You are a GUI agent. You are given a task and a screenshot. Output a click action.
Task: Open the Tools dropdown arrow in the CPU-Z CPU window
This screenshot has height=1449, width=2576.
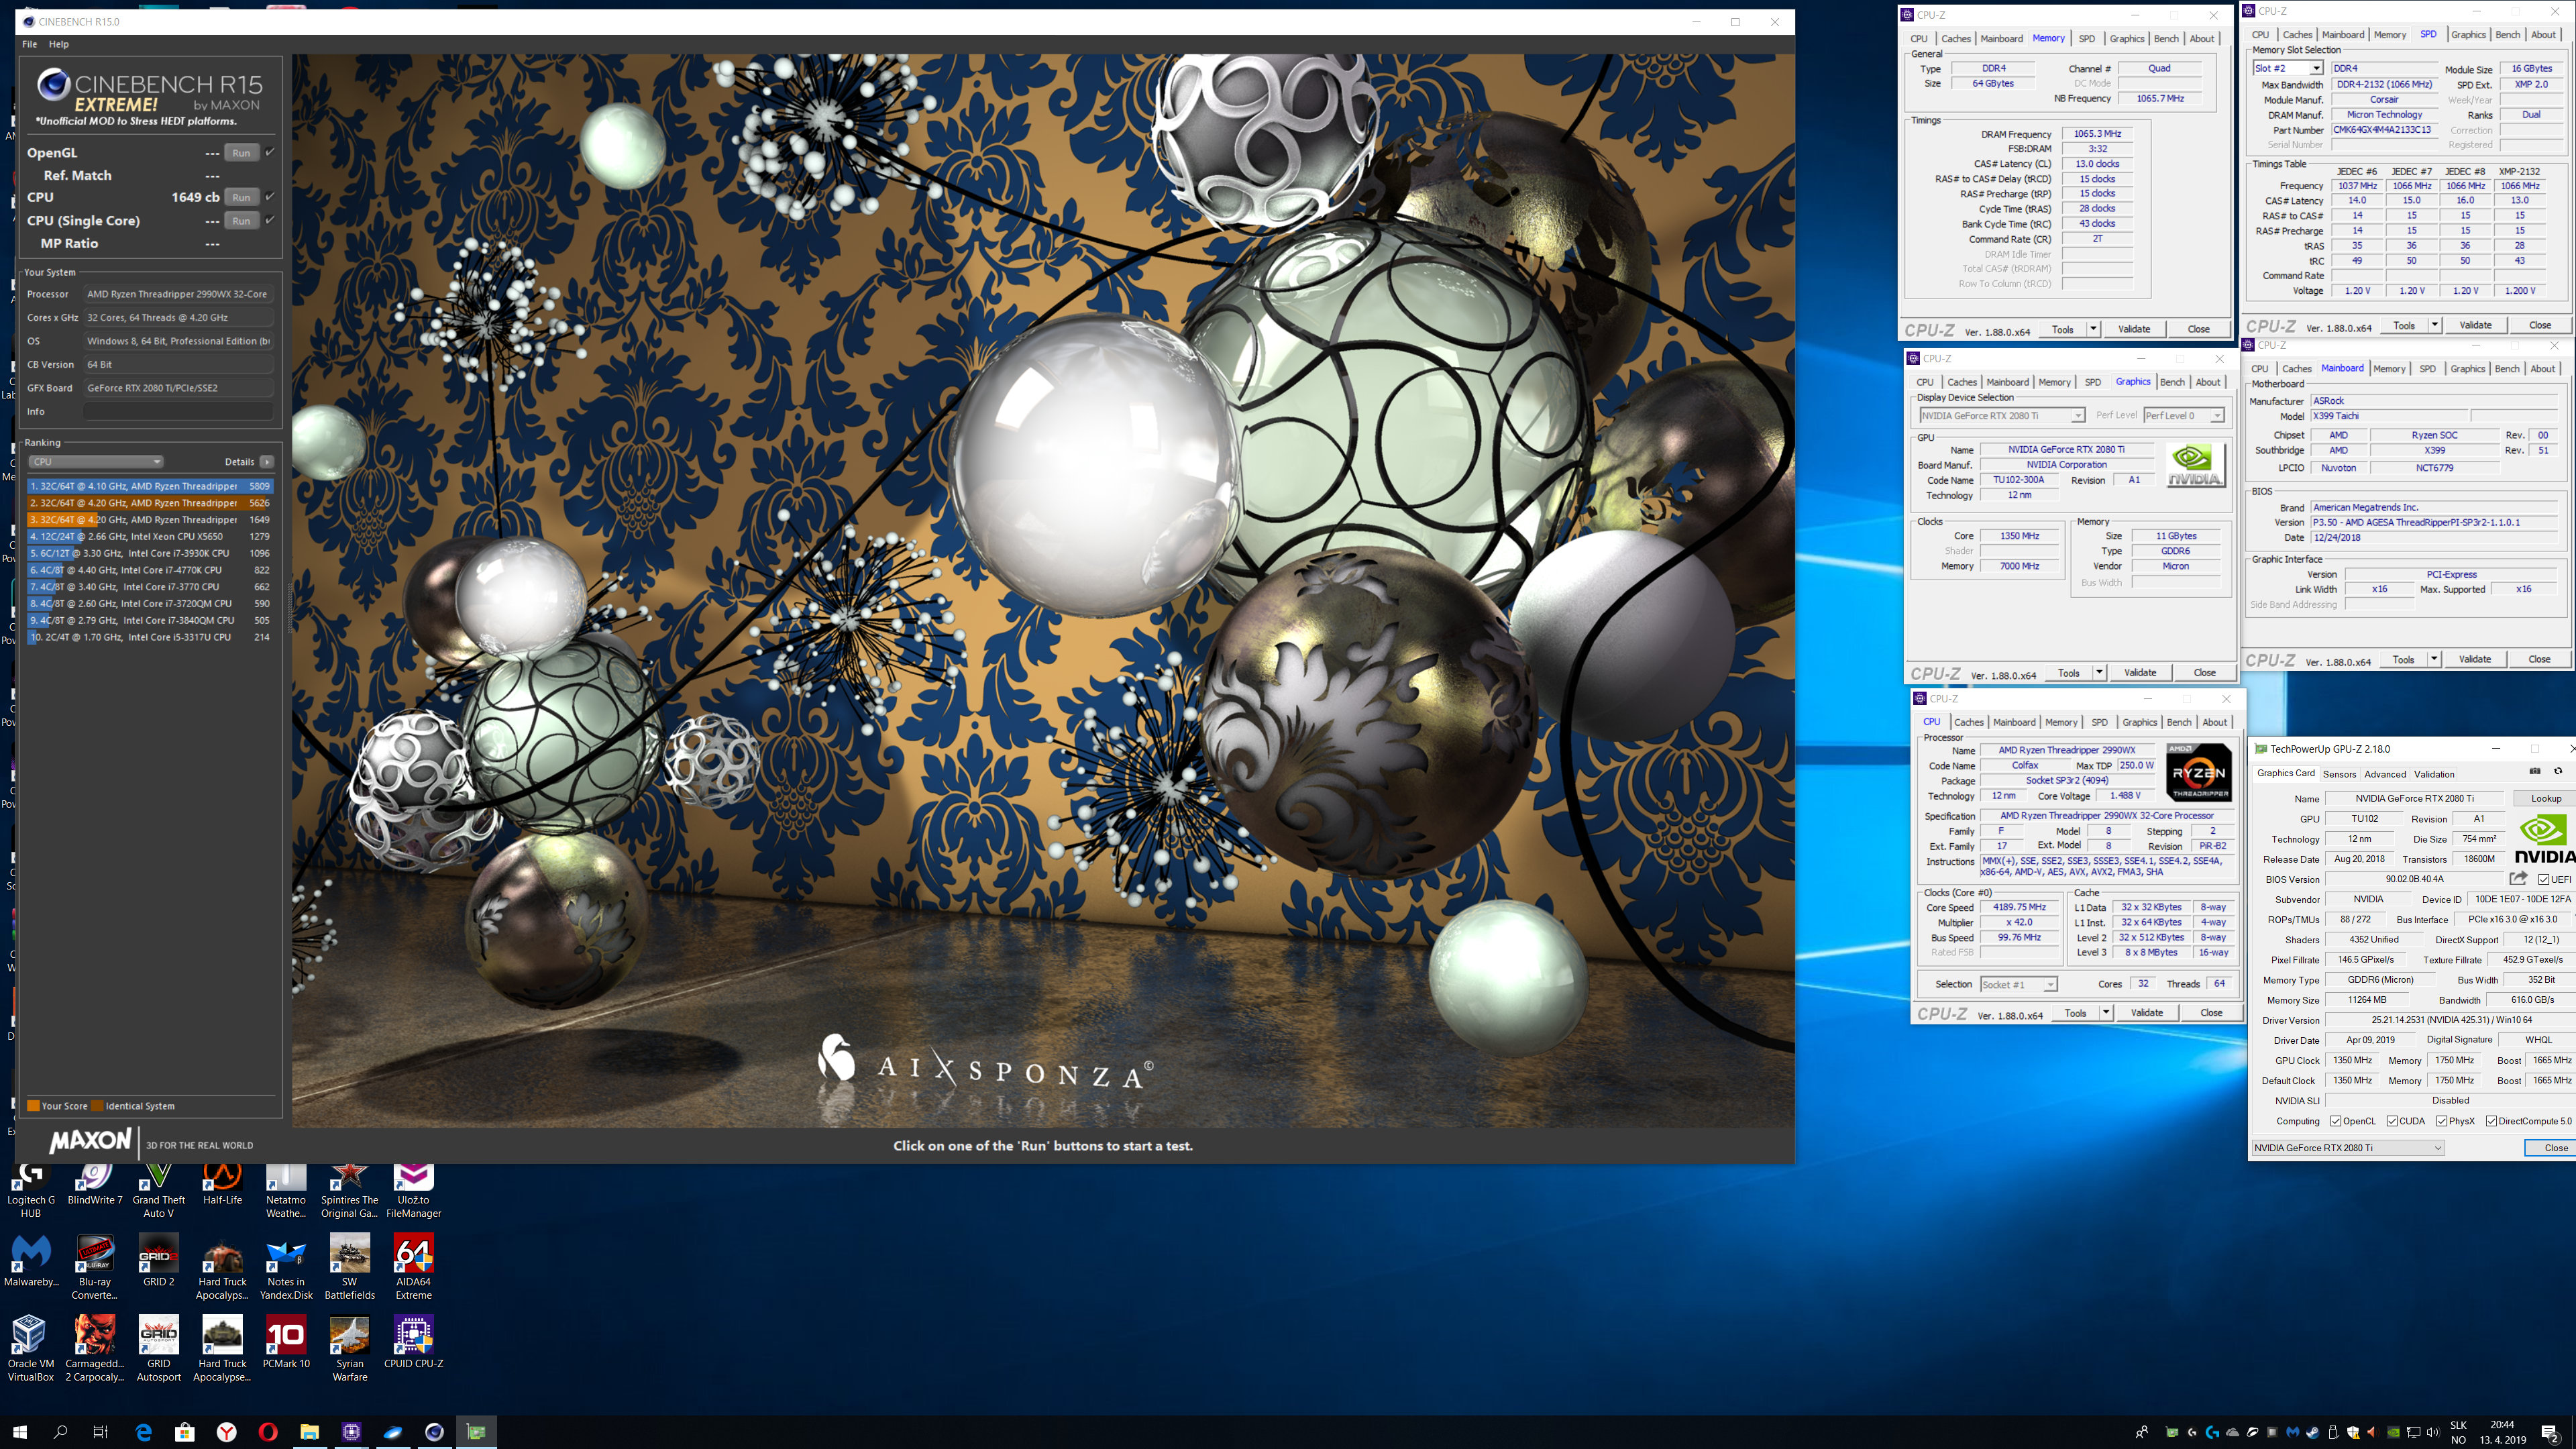point(2105,1013)
